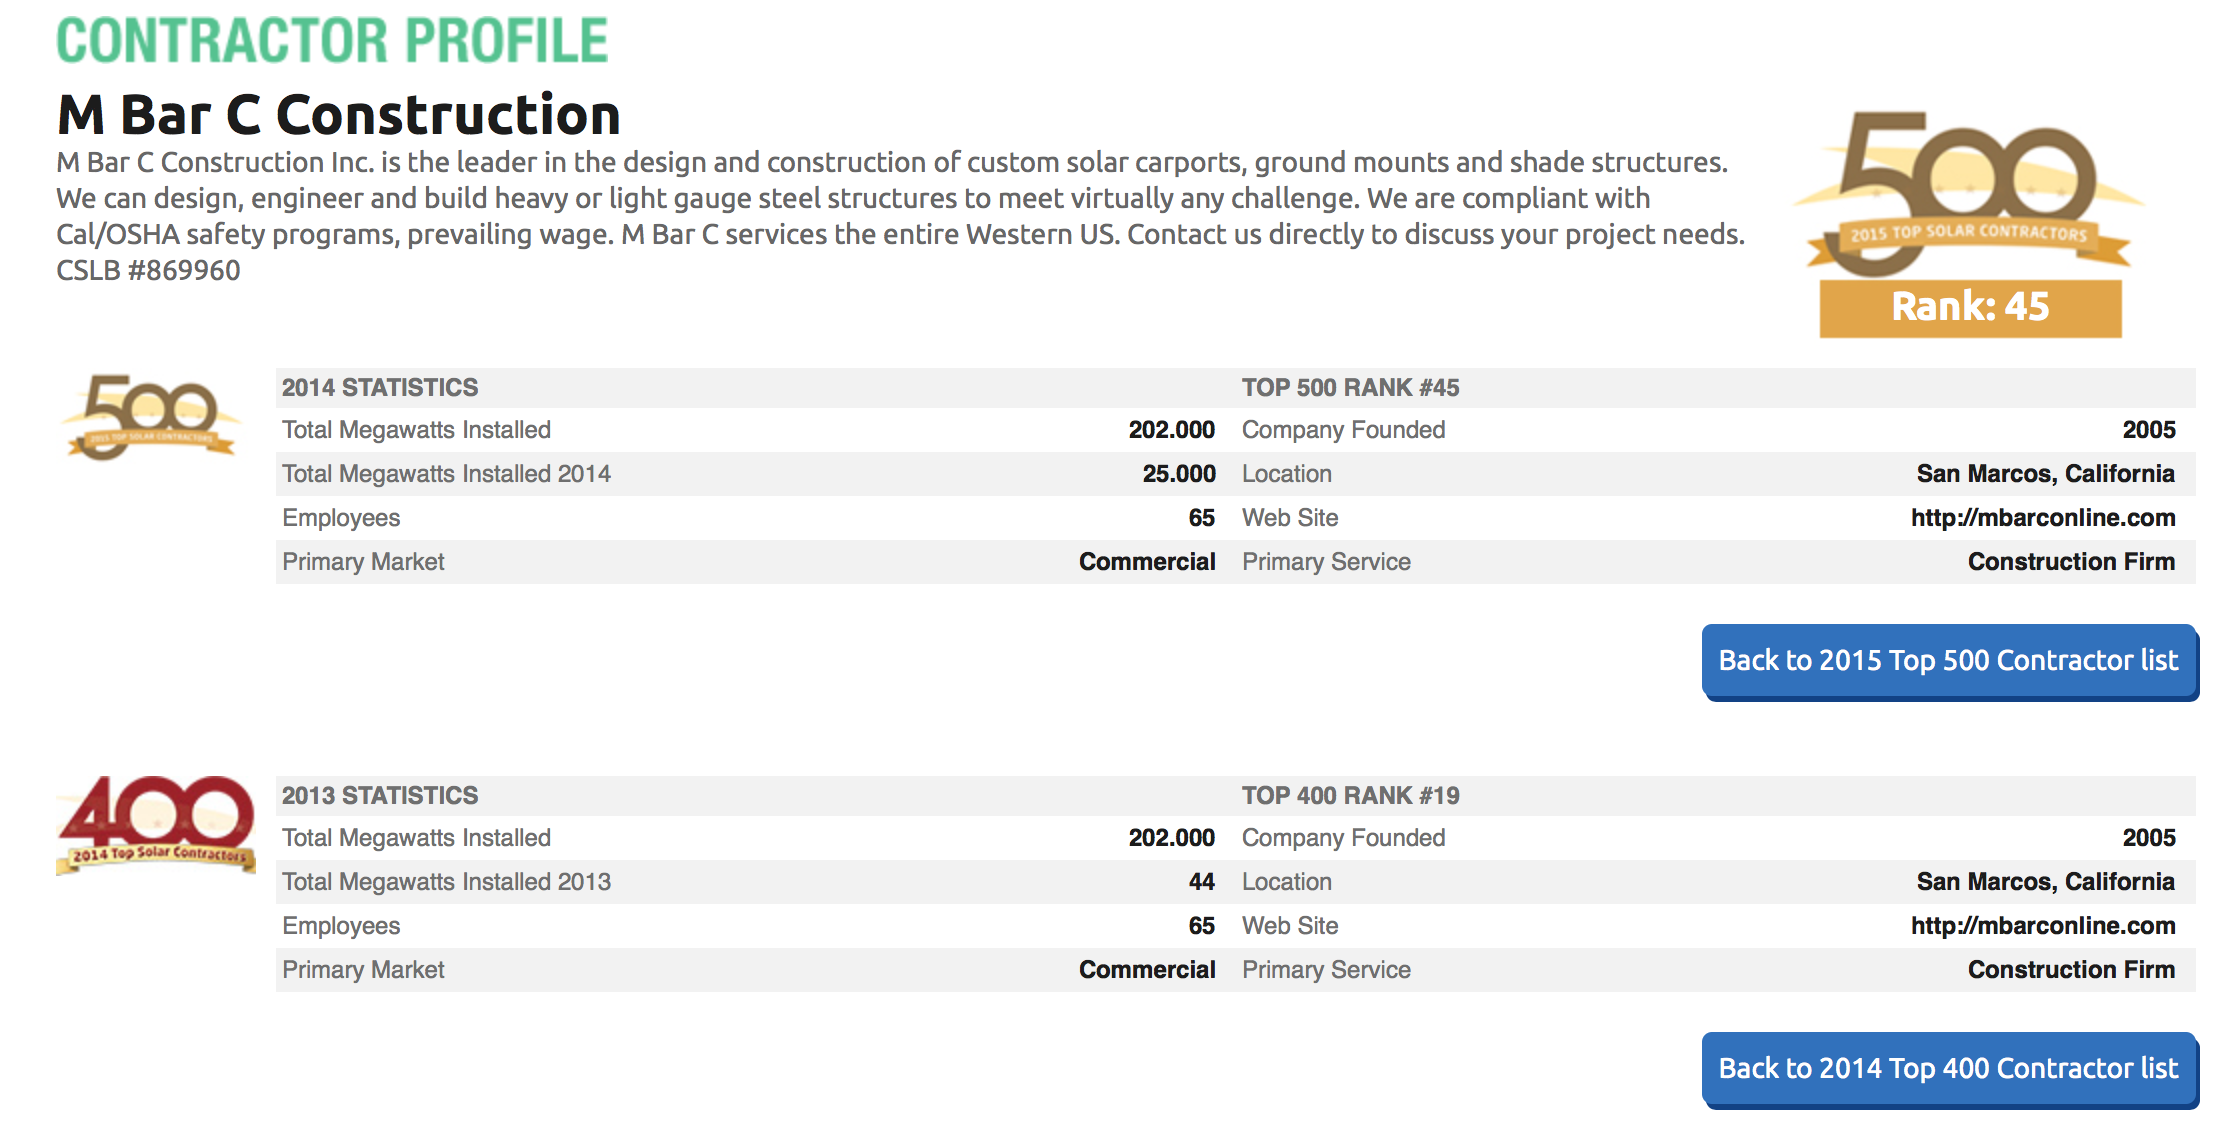Click the green Contractor Profile title
The width and height of the screenshot is (2240, 1140).
(332, 41)
